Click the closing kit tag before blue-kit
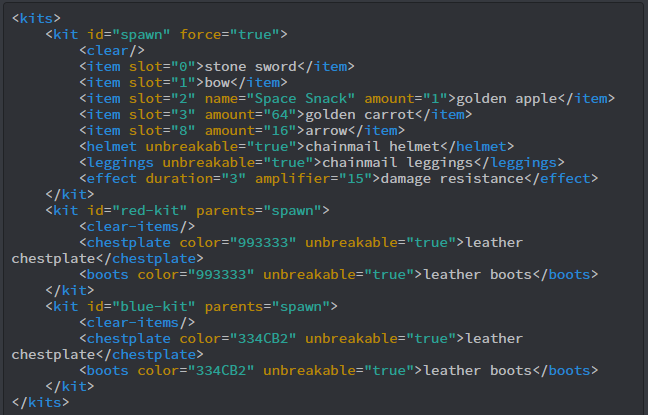Image resolution: width=648 pixels, height=415 pixels. coord(70,291)
